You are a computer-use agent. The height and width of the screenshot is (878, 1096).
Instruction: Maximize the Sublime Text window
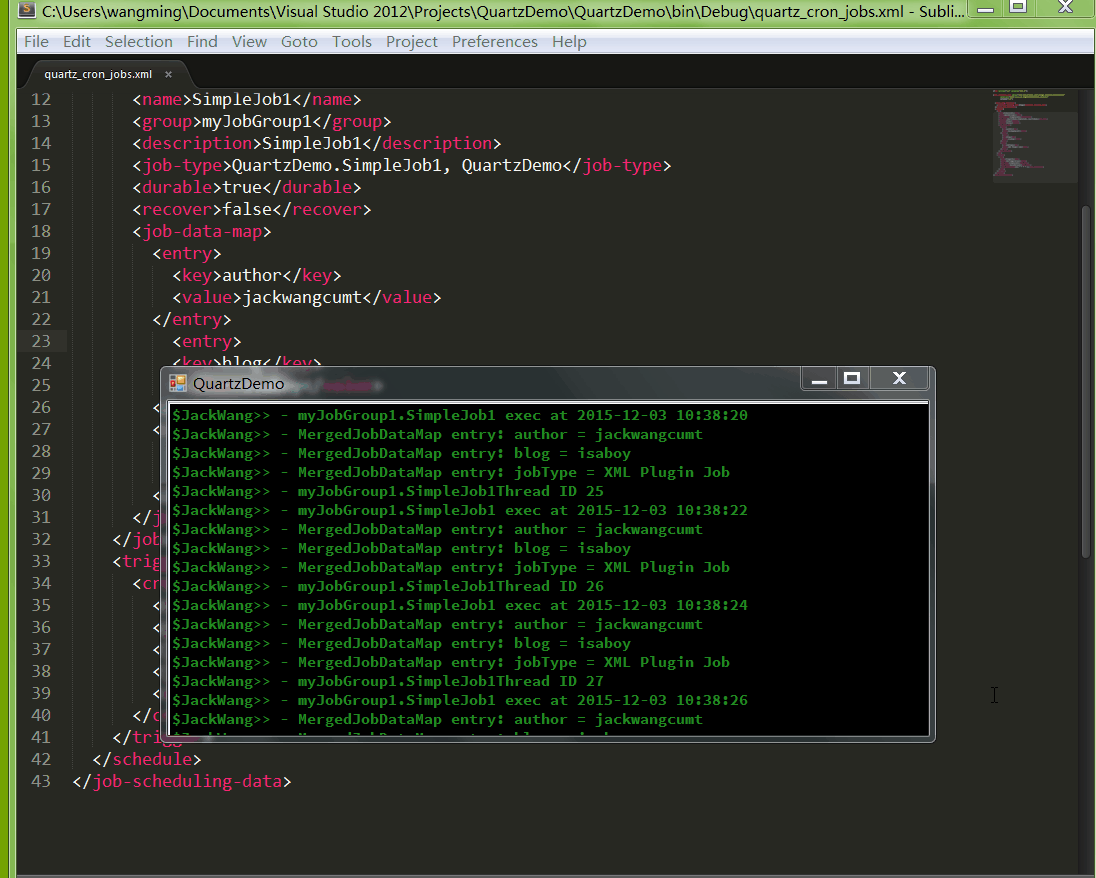point(1018,8)
